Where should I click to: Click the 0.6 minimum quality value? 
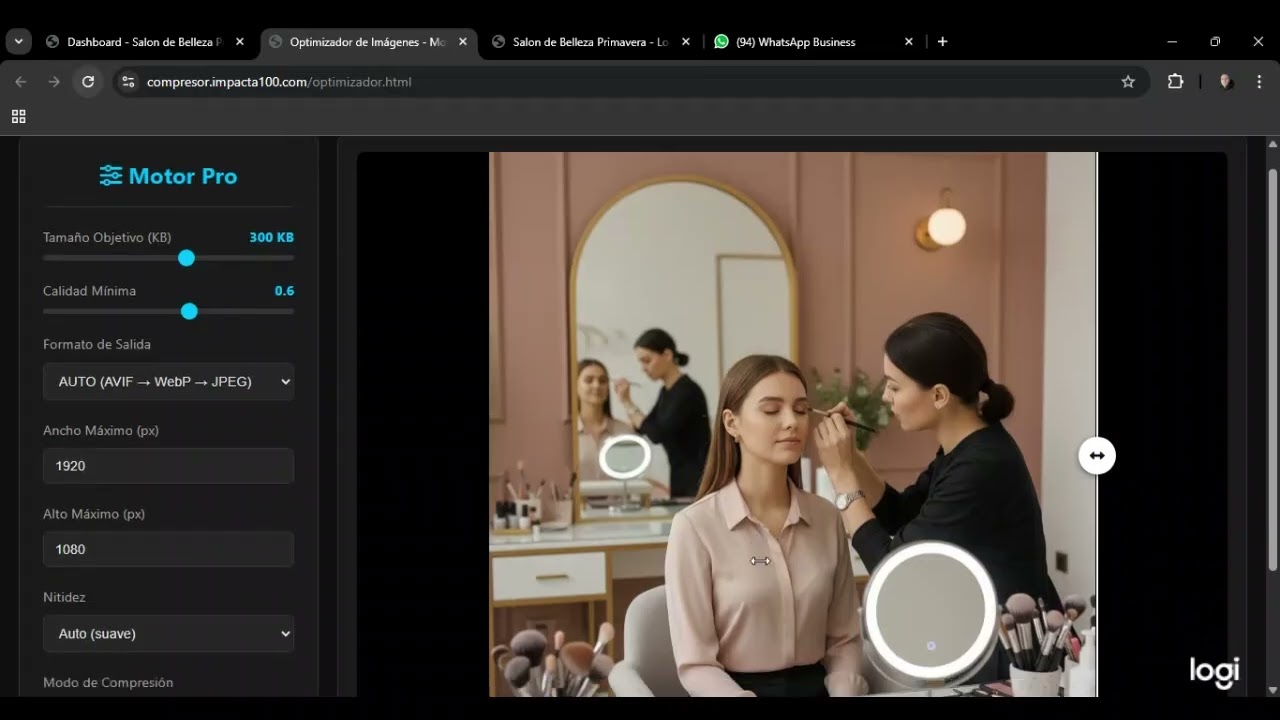[284, 291]
